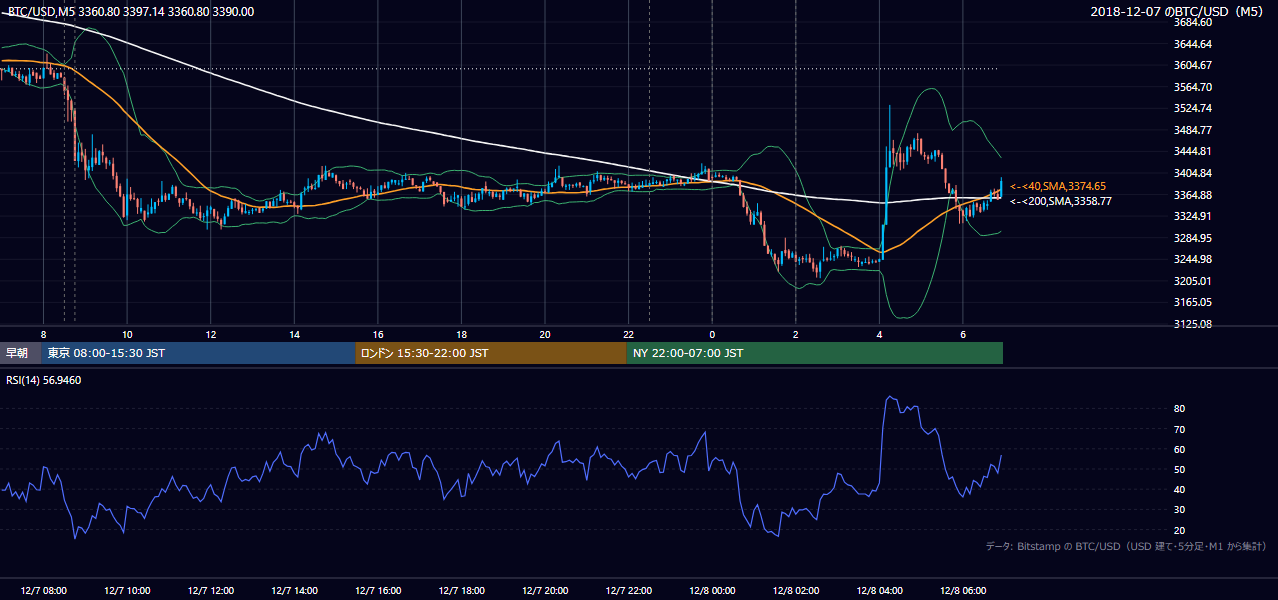Viewport: 1278px width, 600px height.
Task: Select the 12/7 10:00 date label
Action: click(127, 591)
